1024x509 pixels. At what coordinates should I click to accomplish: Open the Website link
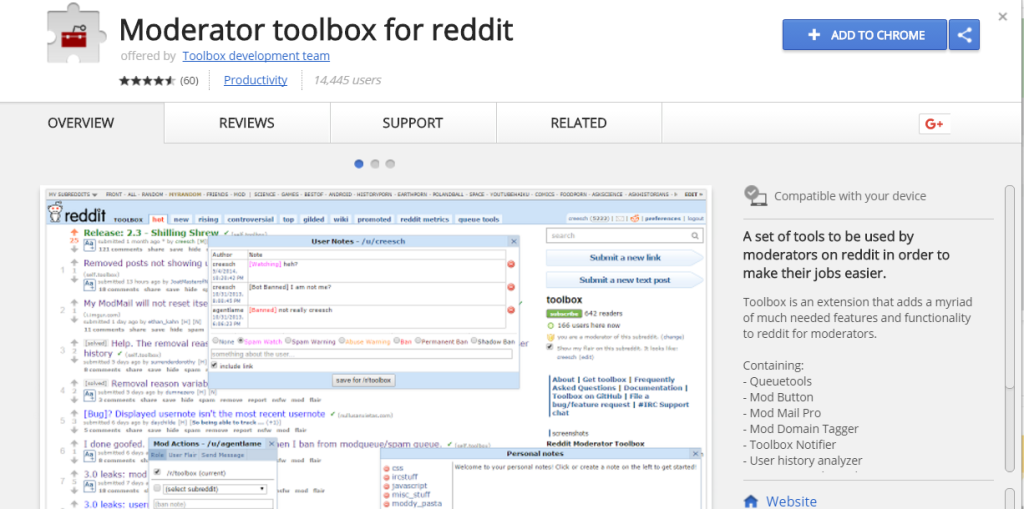pyautogui.click(x=791, y=502)
